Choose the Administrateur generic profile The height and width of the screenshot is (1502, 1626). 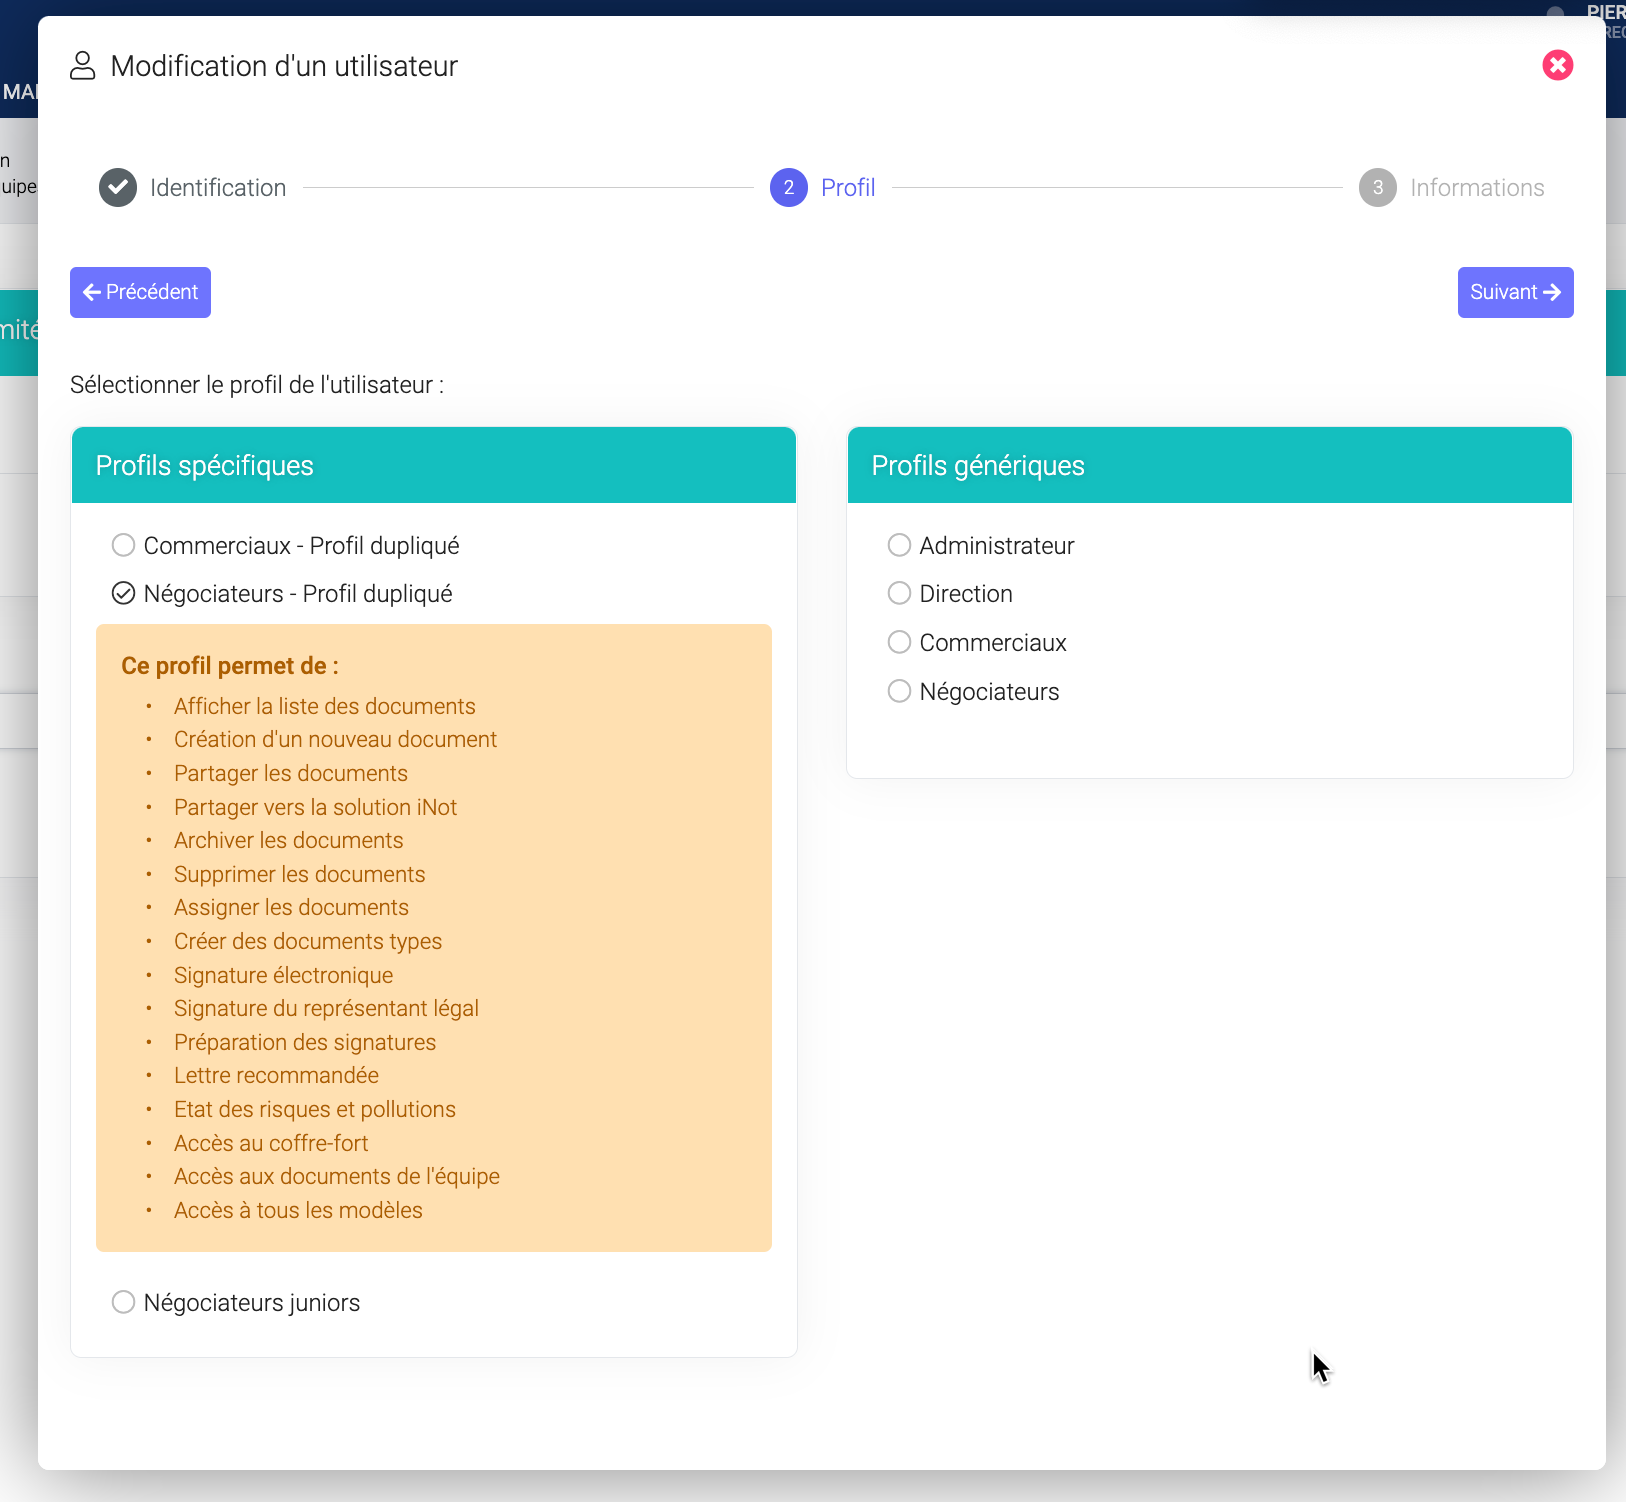point(899,545)
